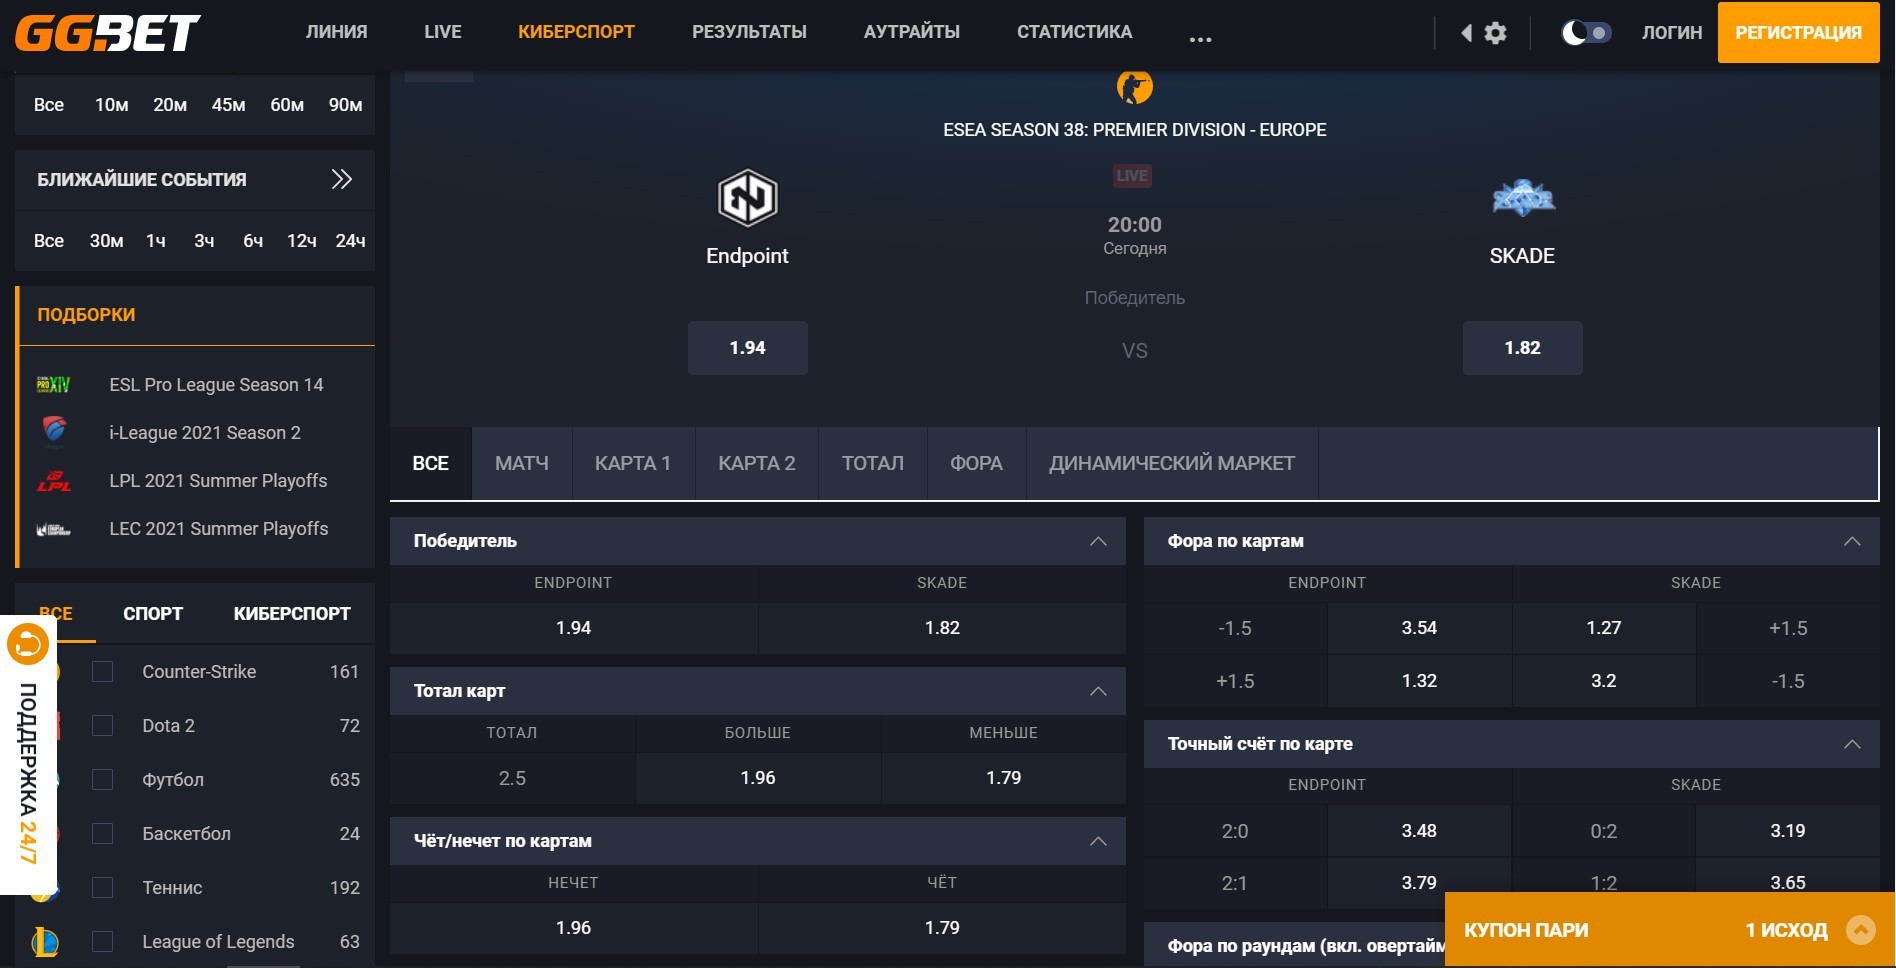Screen dimensions: 1896x968
Task: Open the more menu (three dots)
Action: click(1200, 39)
